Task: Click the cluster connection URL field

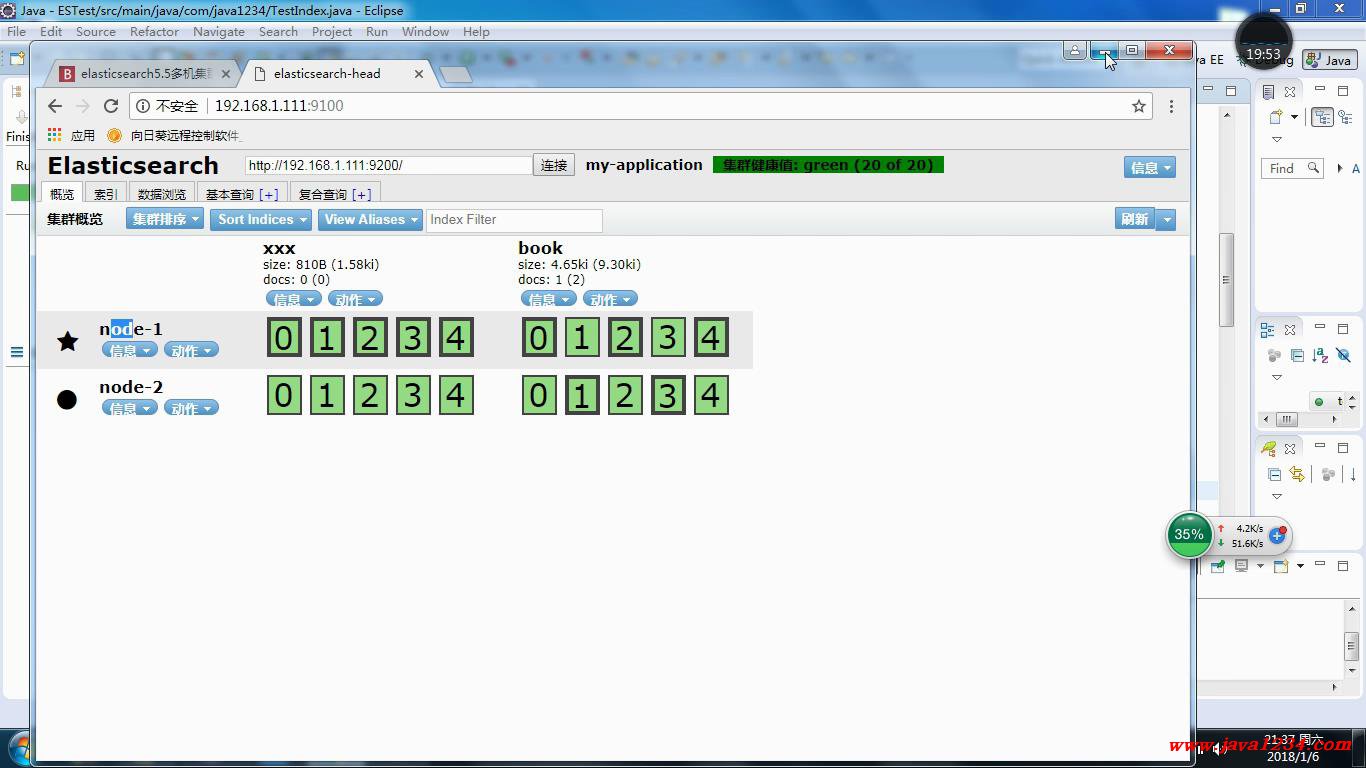Action: coord(389,165)
